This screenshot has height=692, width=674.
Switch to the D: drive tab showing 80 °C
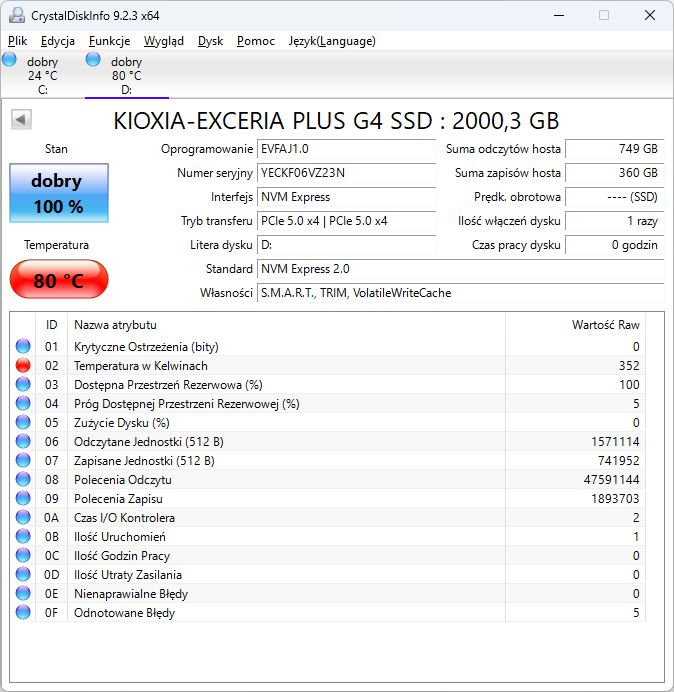coord(127,75)
